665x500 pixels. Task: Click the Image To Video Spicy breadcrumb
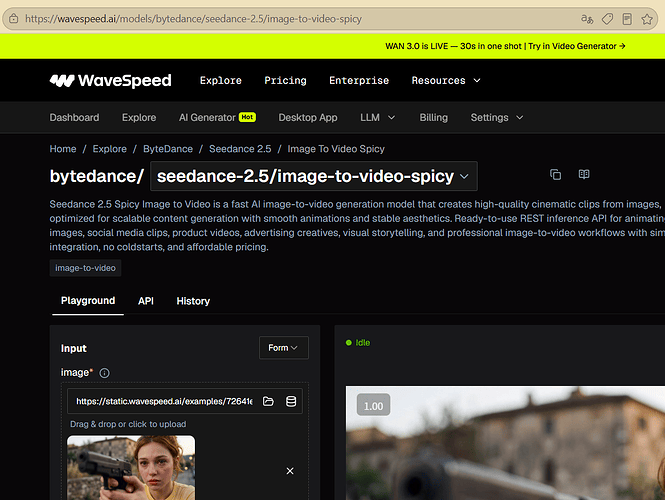(336, 149)
